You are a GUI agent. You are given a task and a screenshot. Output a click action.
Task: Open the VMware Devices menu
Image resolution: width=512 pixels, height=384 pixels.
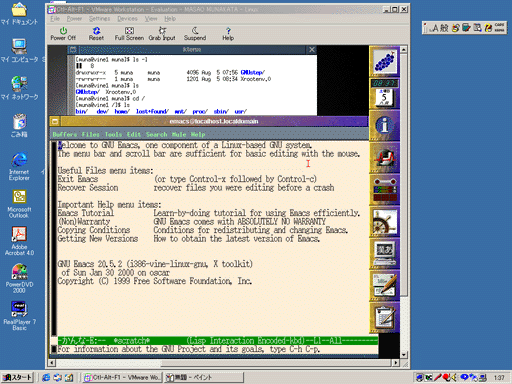click(127, 19)
